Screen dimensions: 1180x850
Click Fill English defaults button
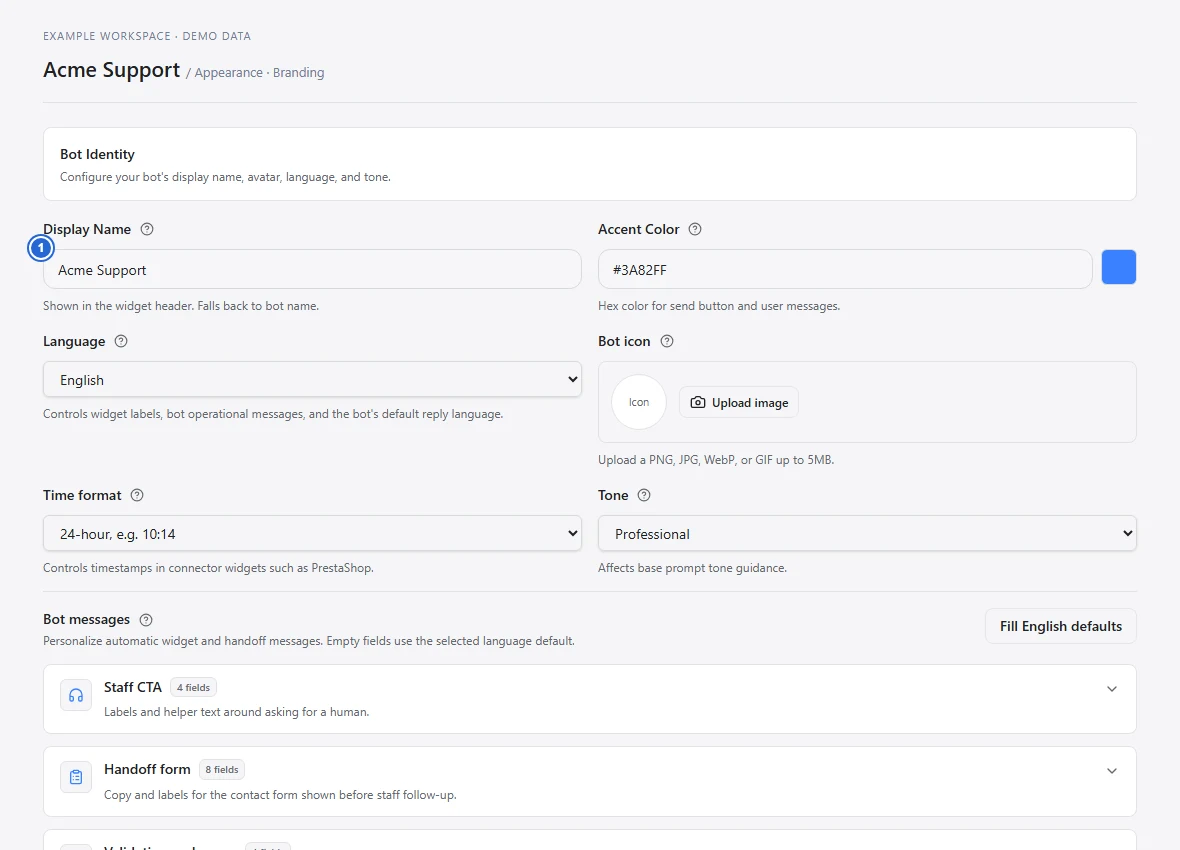(x=1060, y=626)
